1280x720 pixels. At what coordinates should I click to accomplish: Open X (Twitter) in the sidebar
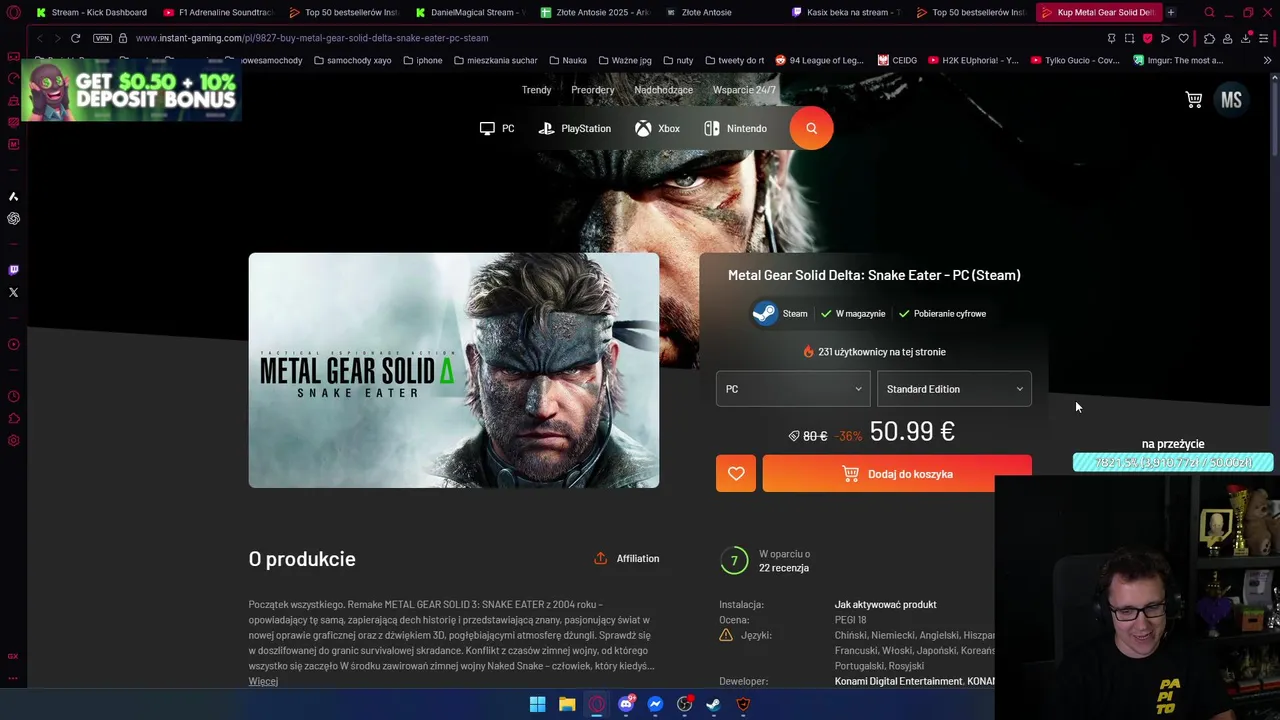point(13,292)
